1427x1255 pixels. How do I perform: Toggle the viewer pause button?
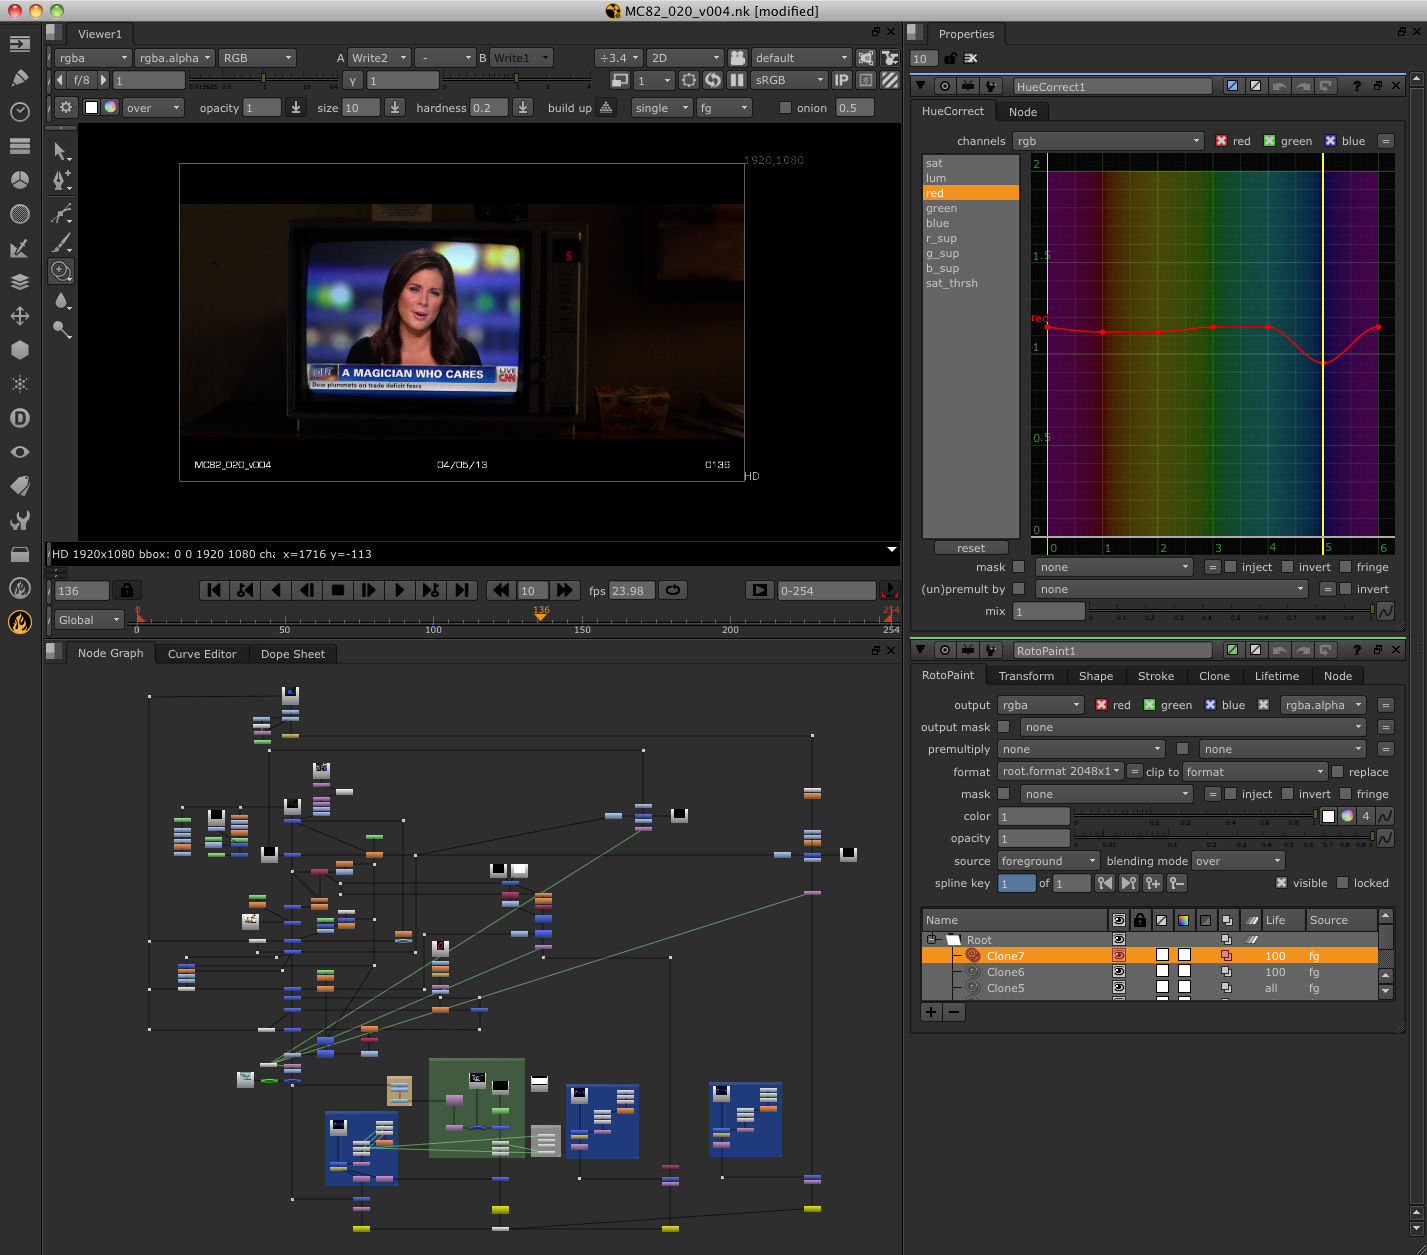[x=737, y=80]
